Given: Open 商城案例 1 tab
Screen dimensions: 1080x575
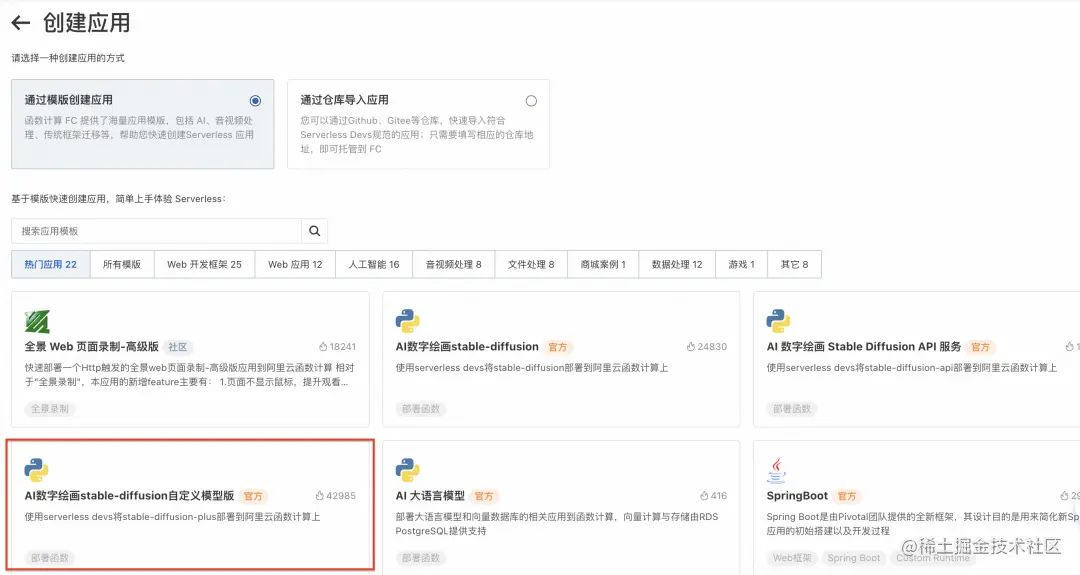Looking at the screenshot, I should click(x=603, y=264).
